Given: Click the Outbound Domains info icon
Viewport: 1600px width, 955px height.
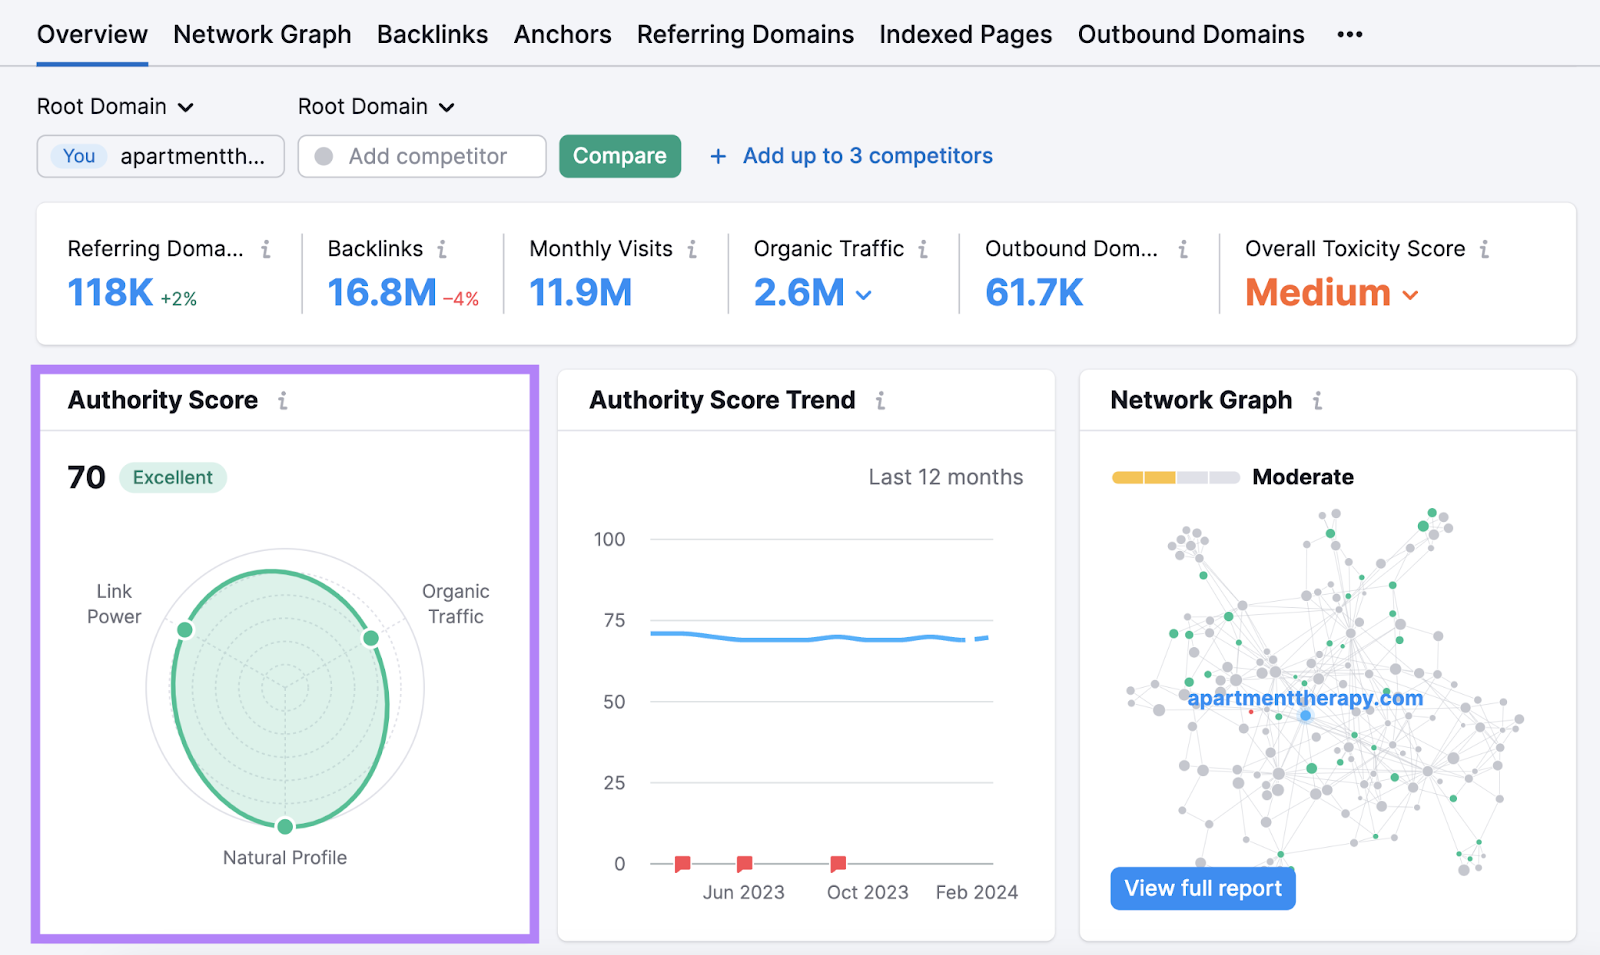Looking at the screenshot, I should 1181,249.
